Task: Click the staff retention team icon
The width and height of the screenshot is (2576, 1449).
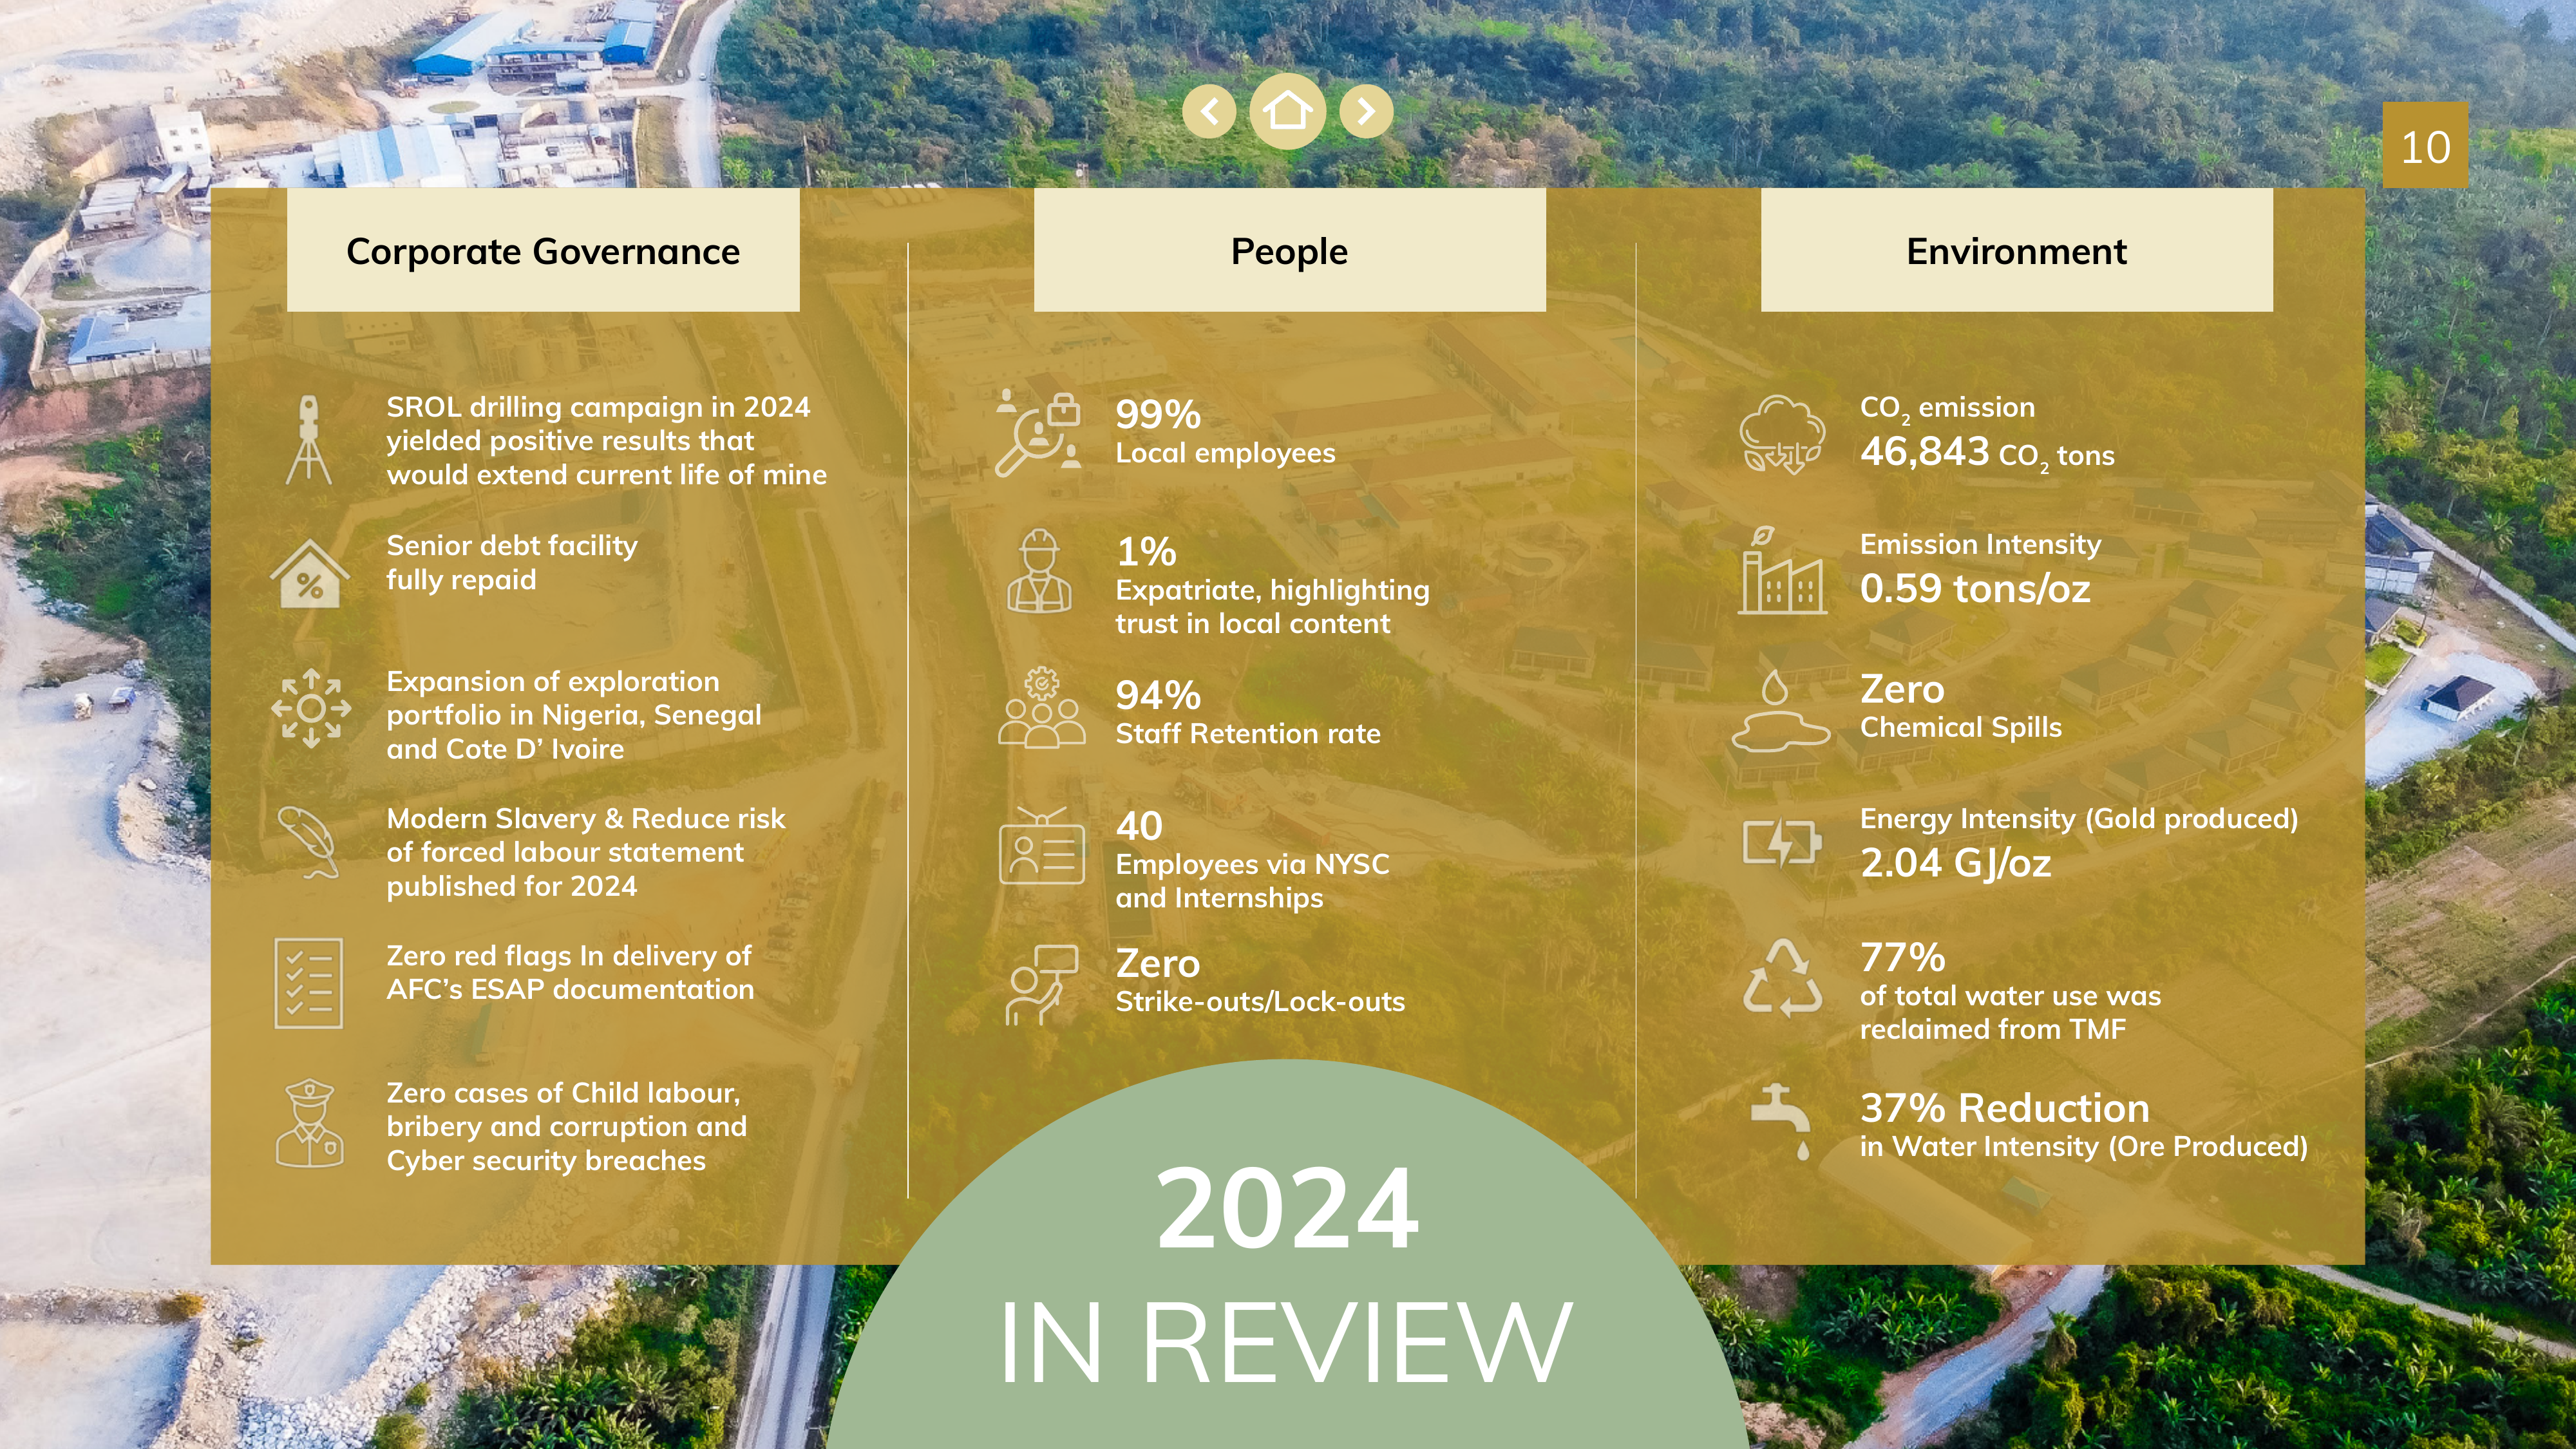Action: (1041, 707)
